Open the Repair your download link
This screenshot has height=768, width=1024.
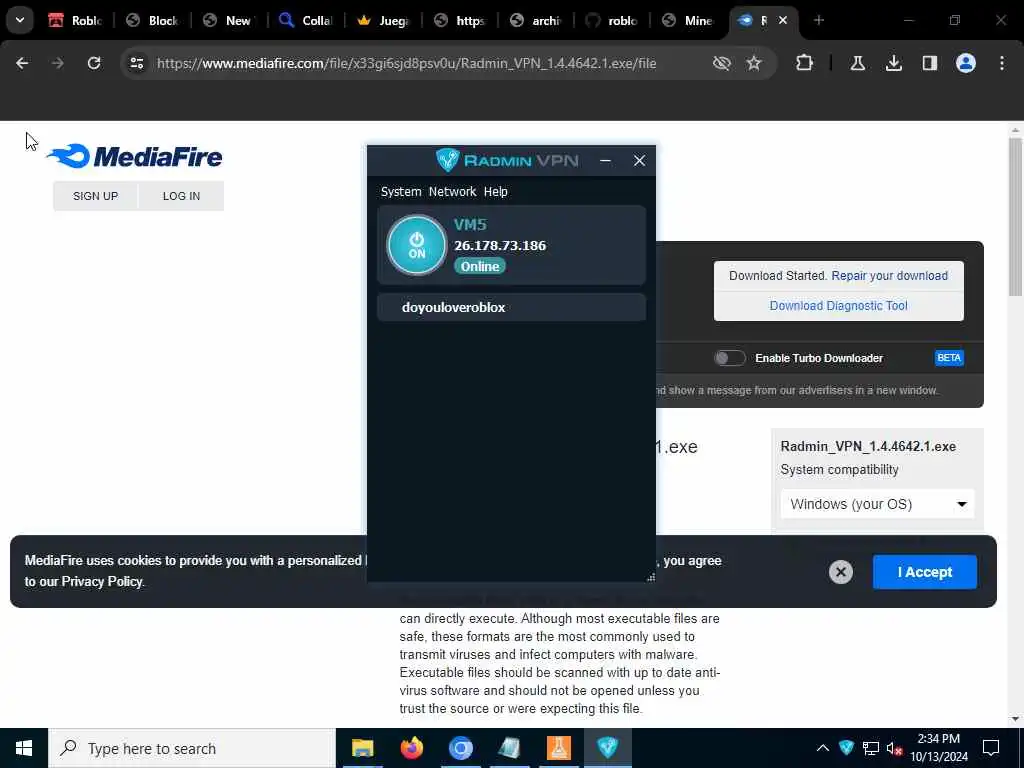click(889, 276)
